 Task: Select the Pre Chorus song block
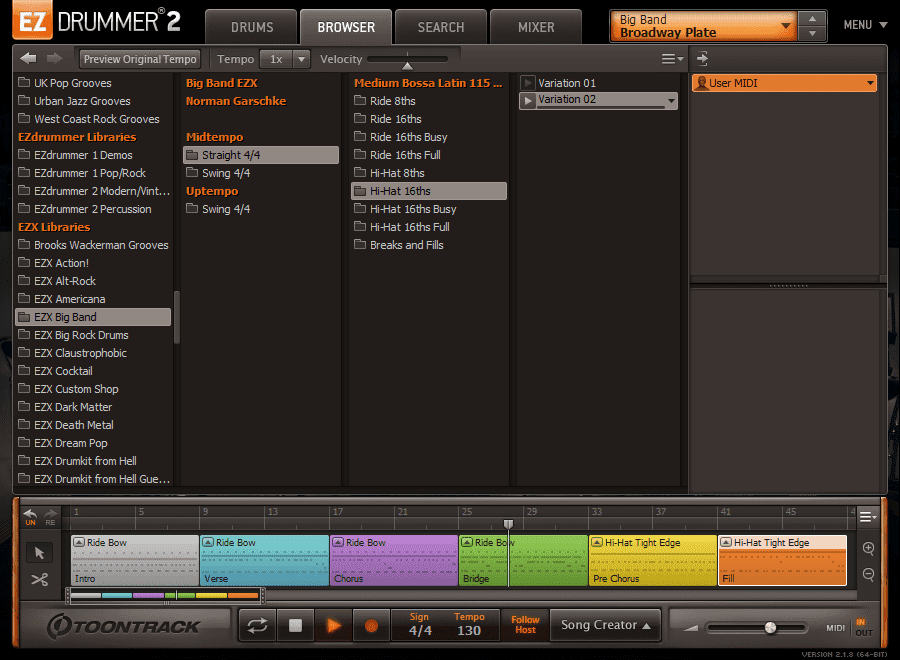pyautogui.click(x=653, y=561)
